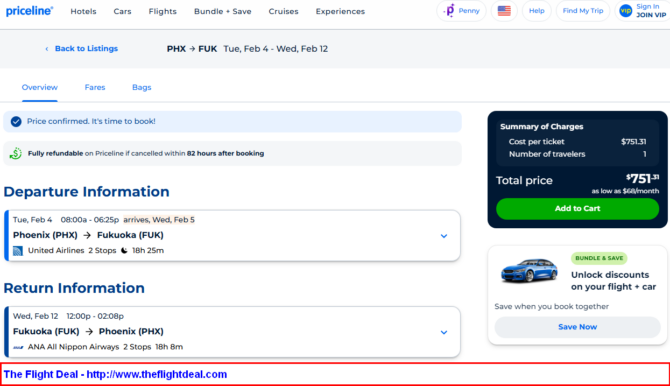Image resolution: width=670 pixels, height=386 pixels.
Task: Click the Help button
Action: 537,11
